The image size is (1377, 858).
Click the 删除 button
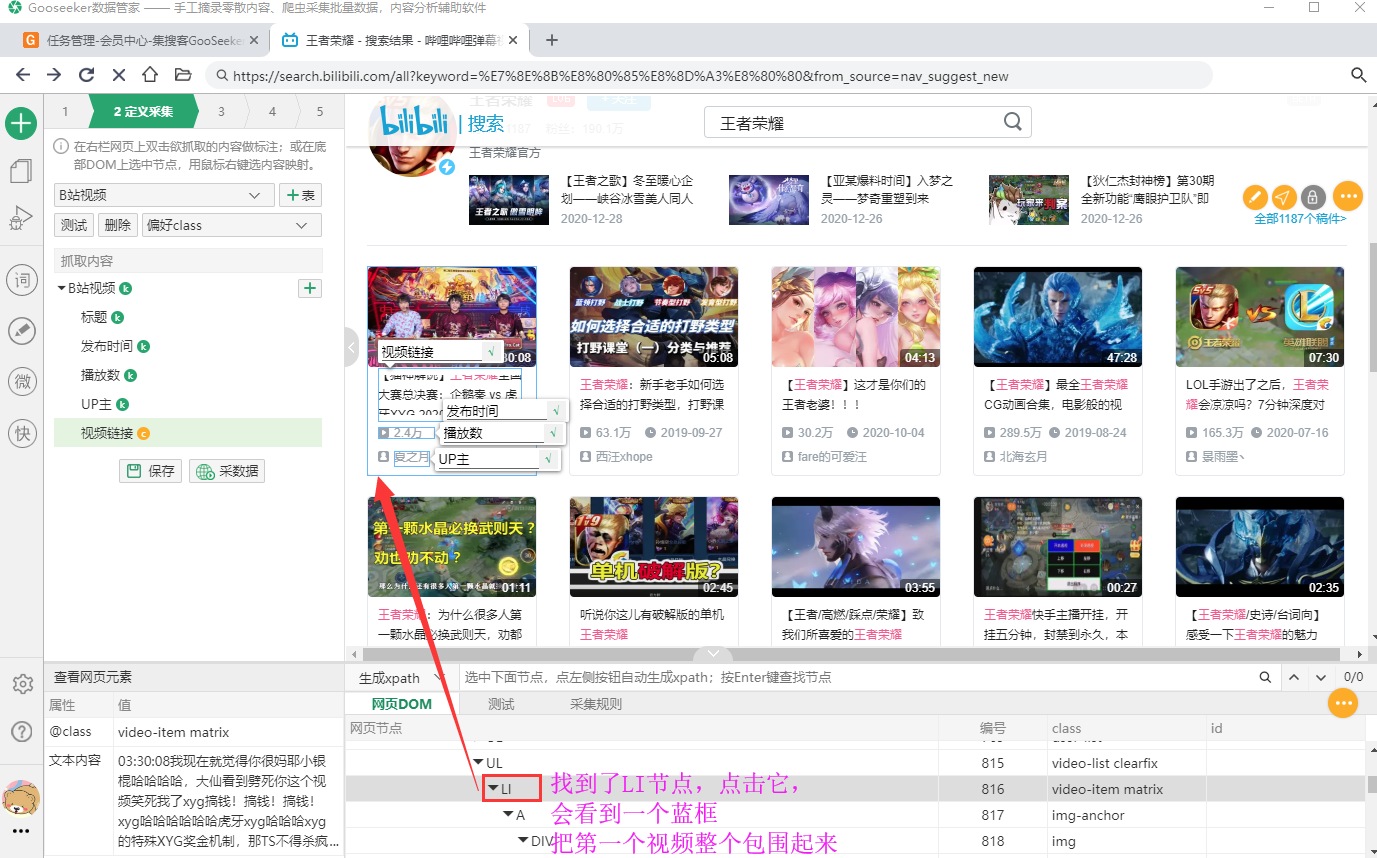(118, 225)
